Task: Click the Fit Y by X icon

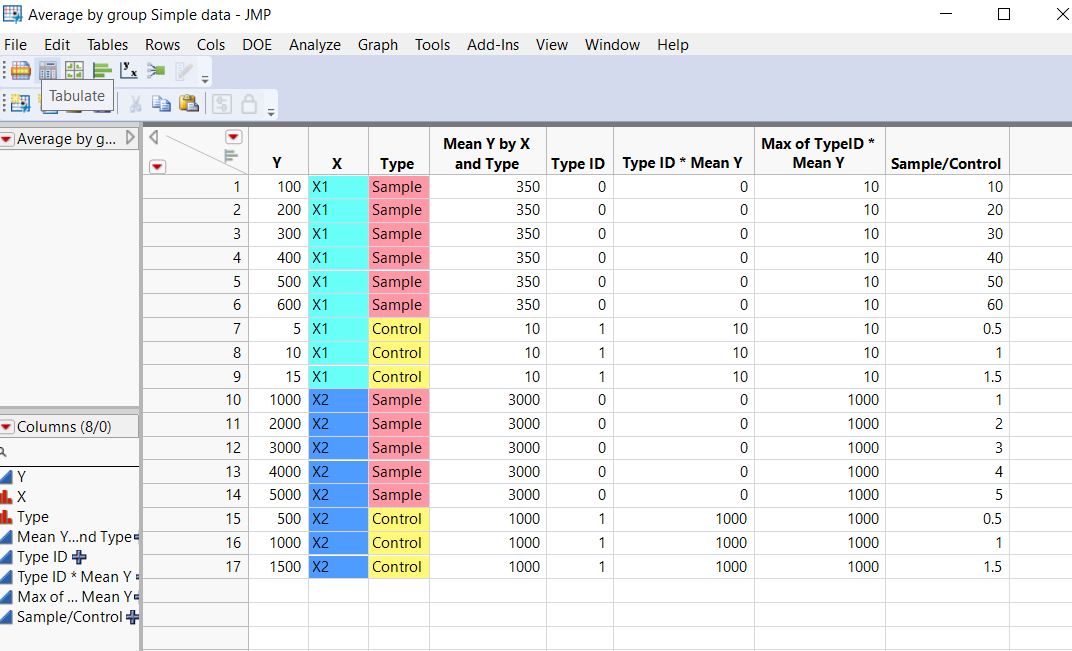Action: pos(127,70)
